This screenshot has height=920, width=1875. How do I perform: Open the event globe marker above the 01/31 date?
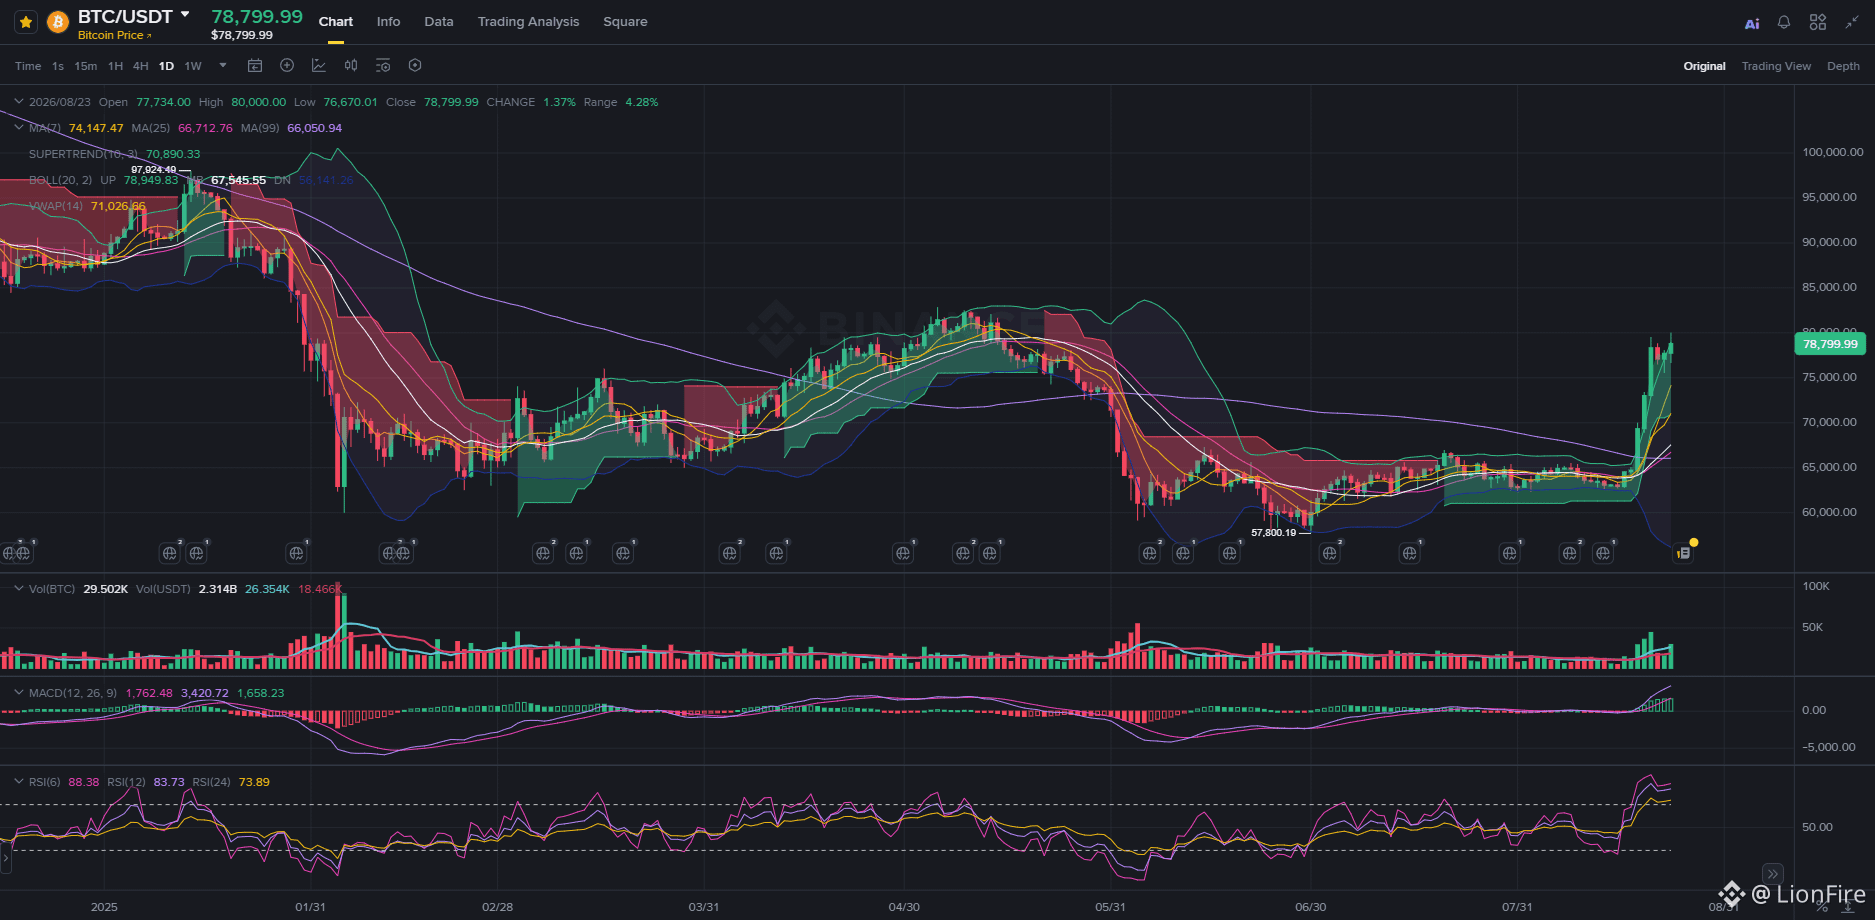click(x=296, y=552)
